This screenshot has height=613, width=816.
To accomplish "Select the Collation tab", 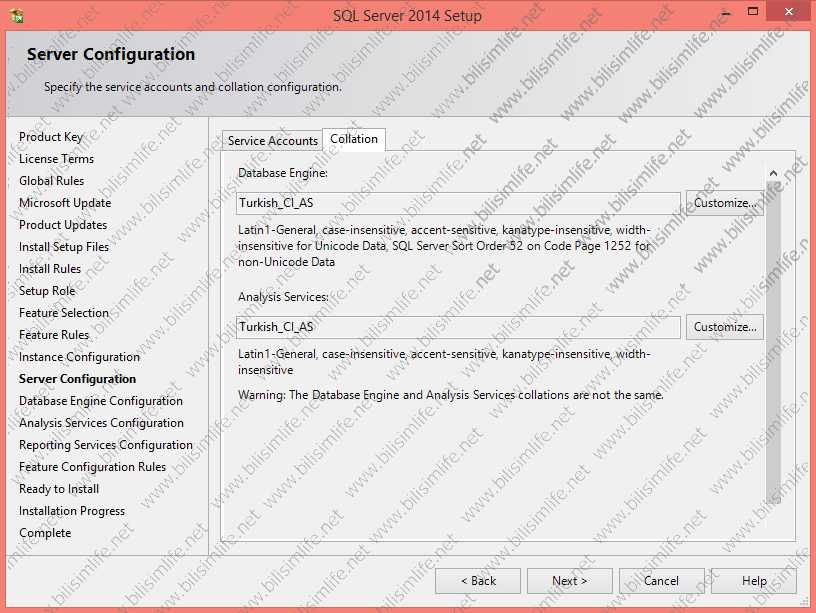I will 354,139.
